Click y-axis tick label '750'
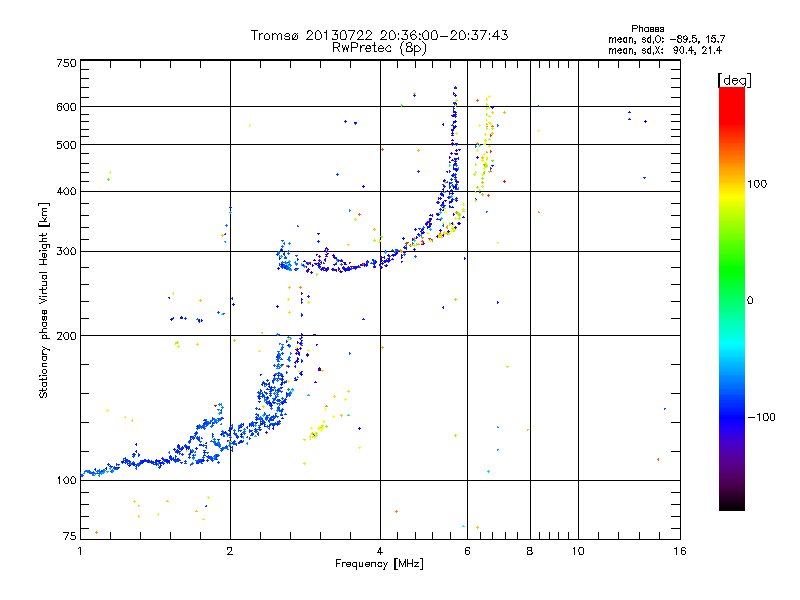The image size is (800, 600). coord(66,63)
